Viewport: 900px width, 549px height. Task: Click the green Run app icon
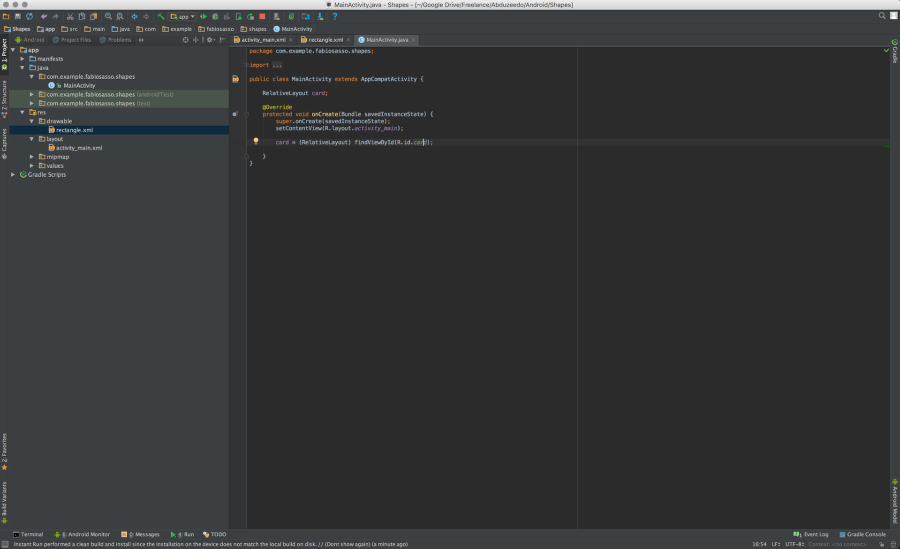pos(203,17)
